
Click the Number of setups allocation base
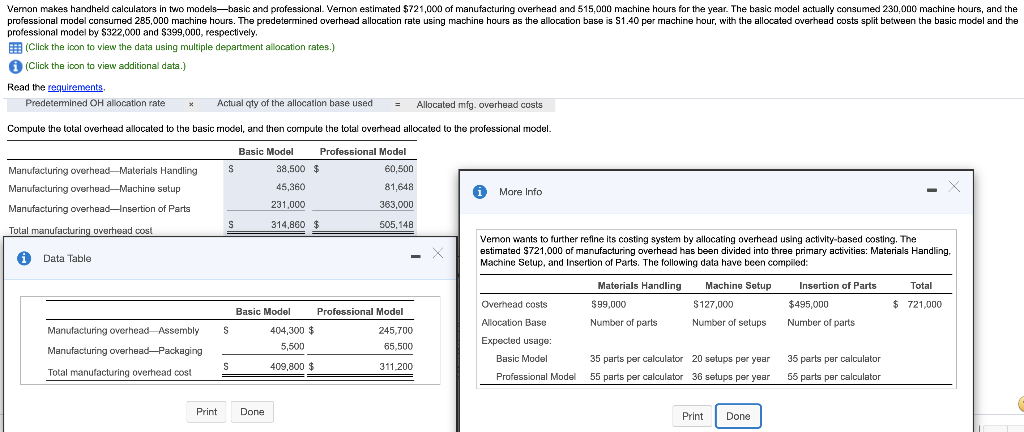(729, 322)
